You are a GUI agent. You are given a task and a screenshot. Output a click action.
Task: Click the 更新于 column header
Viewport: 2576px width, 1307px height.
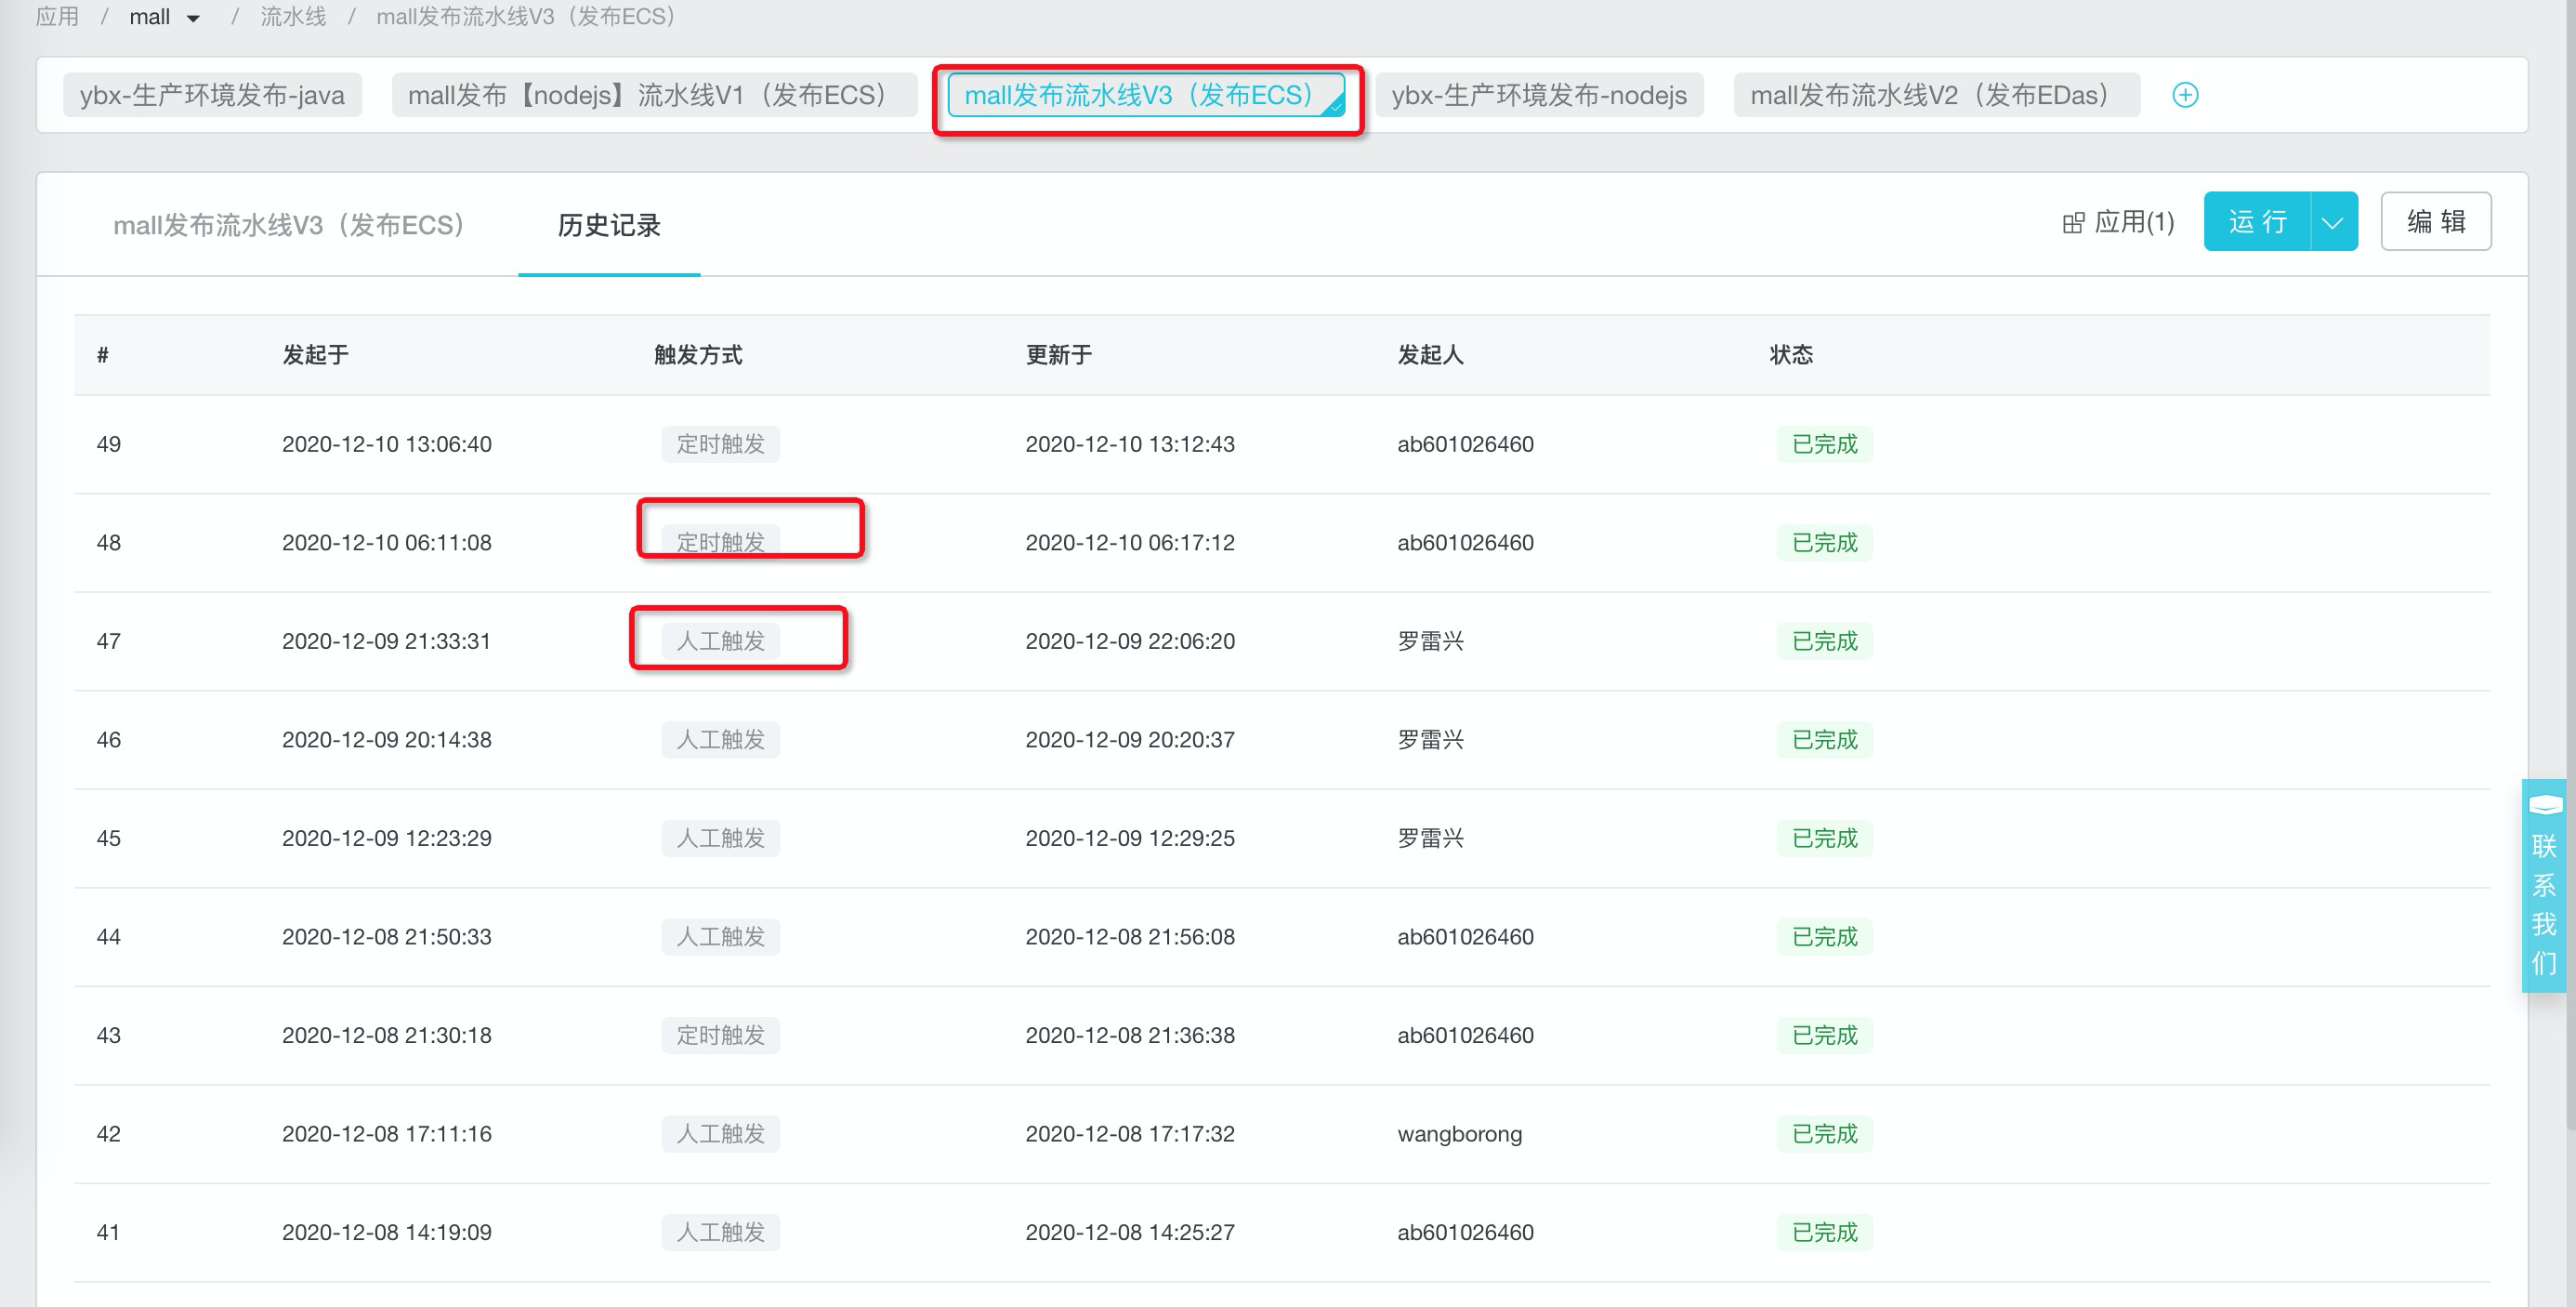pos(1059,355)
